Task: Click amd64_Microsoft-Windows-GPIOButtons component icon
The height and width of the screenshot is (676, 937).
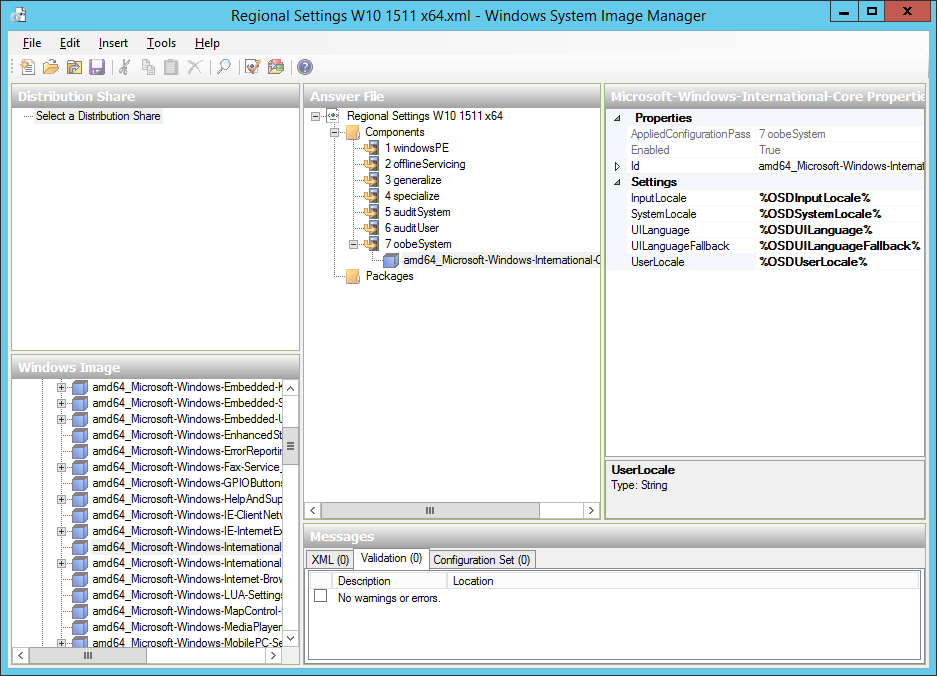Action: (80, 483)
